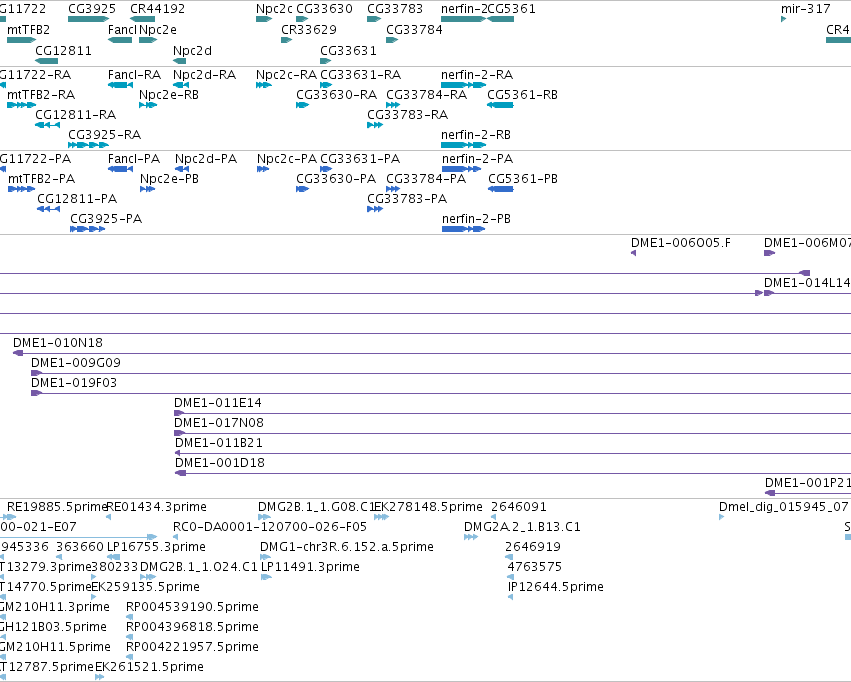Screen dimensions: 851x682
Task: Select the mir-317 gene marker
Action: tap(784, 19)
